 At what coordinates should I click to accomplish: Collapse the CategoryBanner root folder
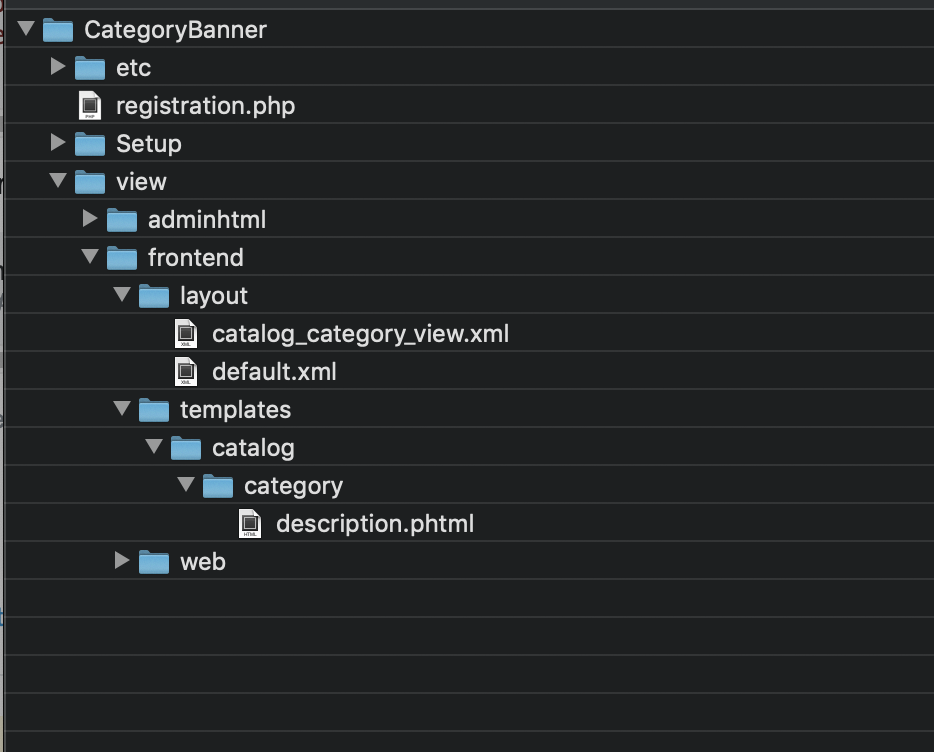[x=26, y=29]
